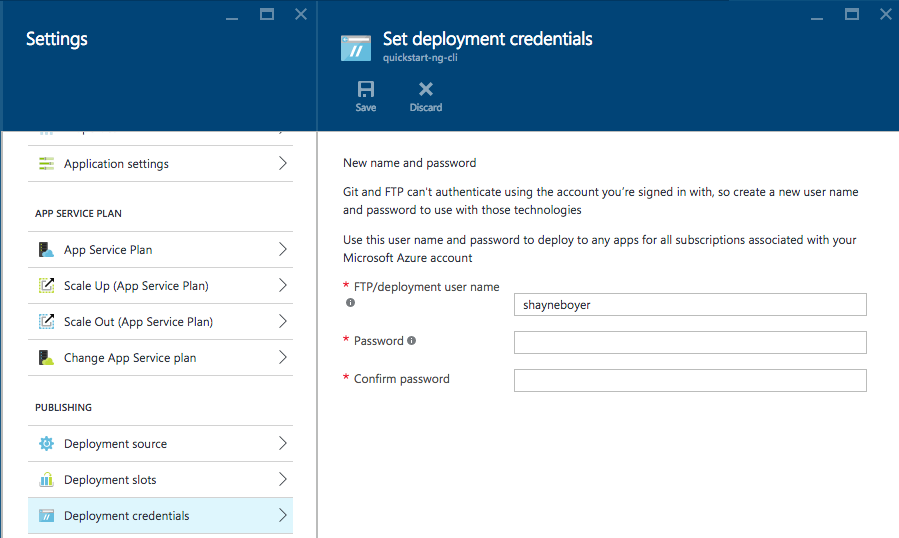The image size is (899, 538).
Task: Click the info icon beside Password label
Action: click(x=412, y=341)
